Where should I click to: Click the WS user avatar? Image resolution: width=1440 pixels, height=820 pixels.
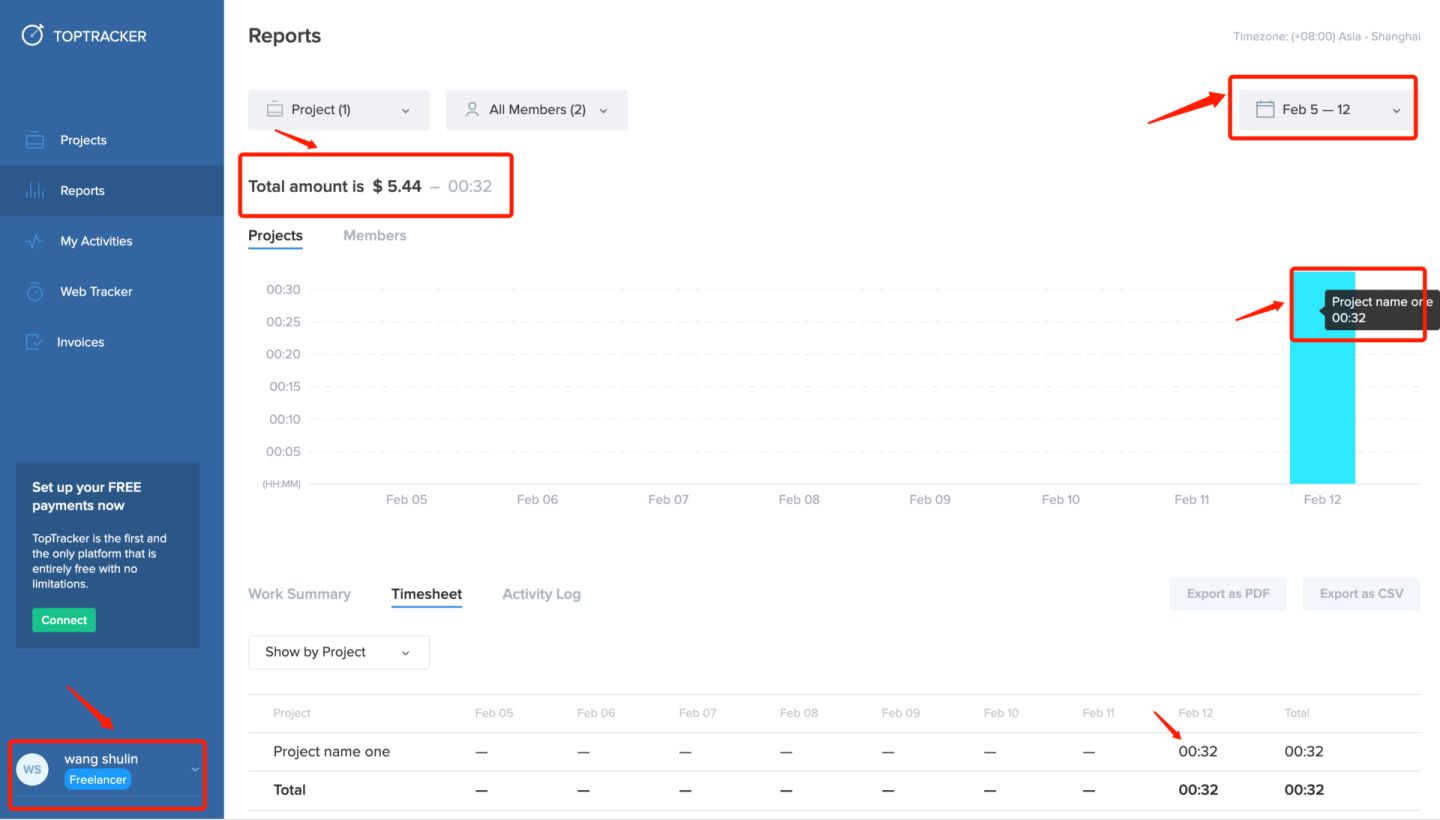[x=32, y=769]
